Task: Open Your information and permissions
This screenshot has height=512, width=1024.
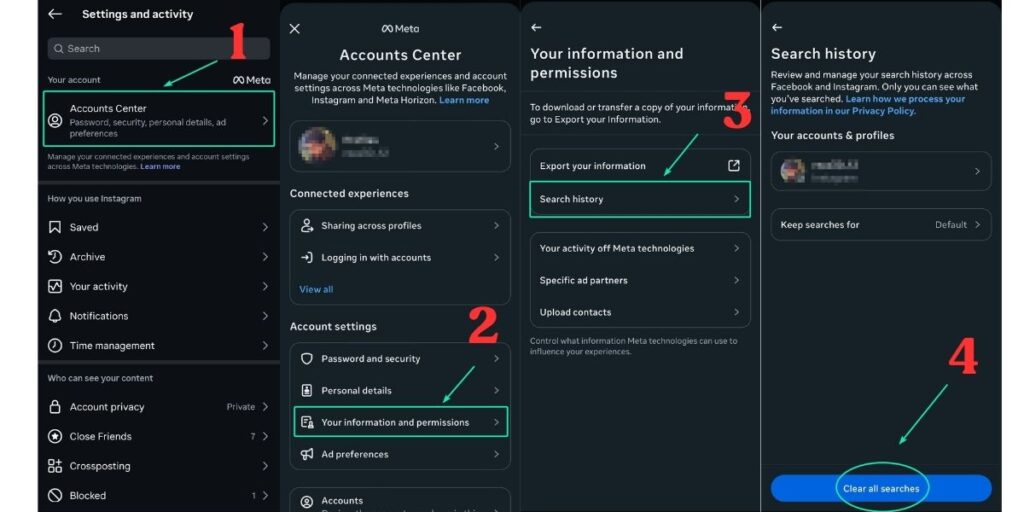Action: pos(400,422)
